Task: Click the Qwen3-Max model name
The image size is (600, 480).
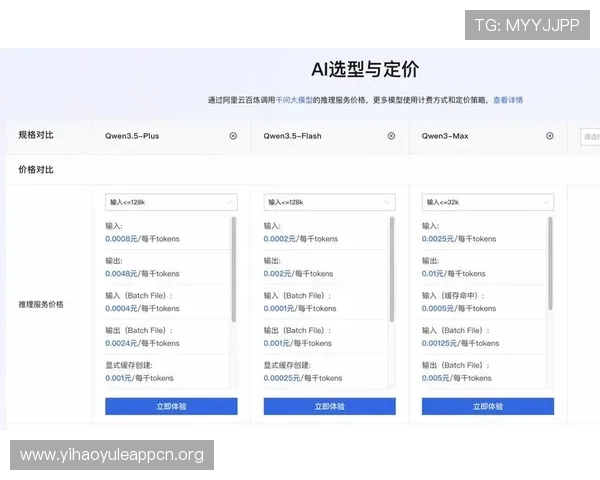Action: point(445,136)
